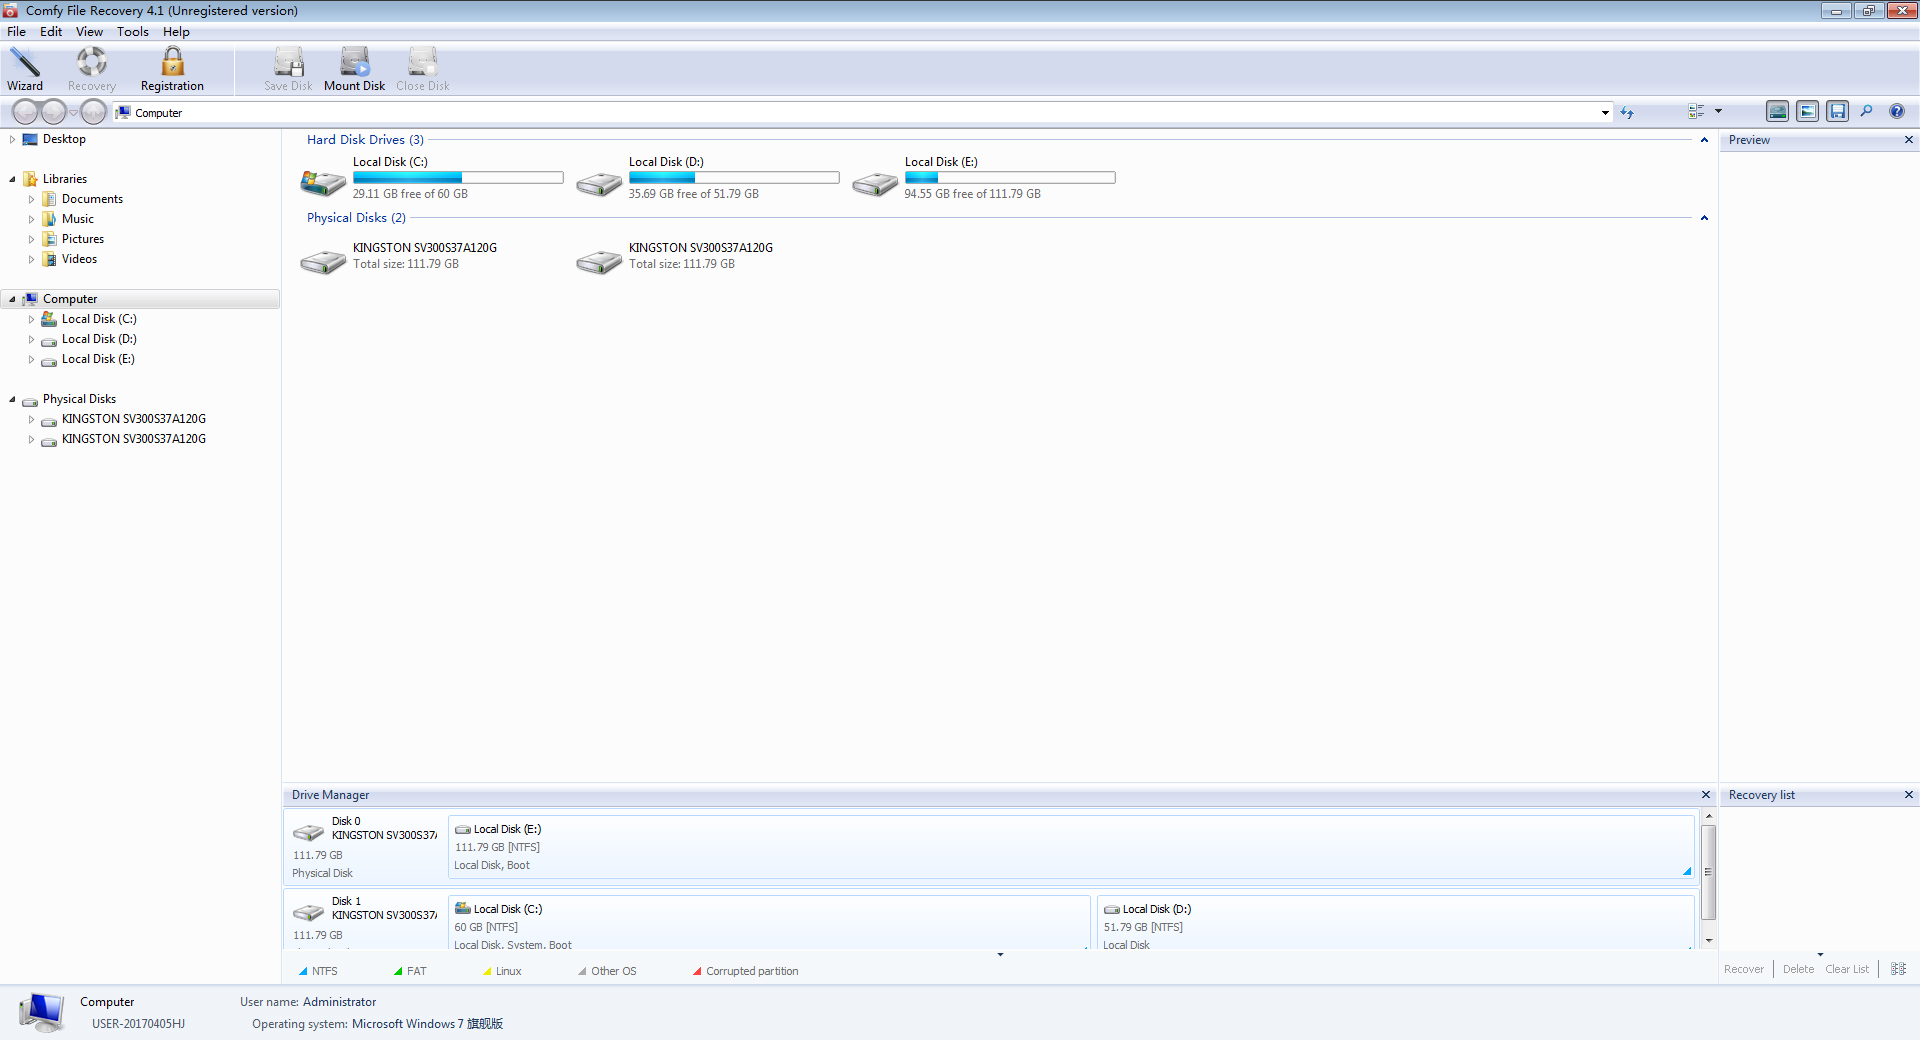Toggle the Preview panel button
This screenshot has width=1920, height=1040.
(1807, 112)
